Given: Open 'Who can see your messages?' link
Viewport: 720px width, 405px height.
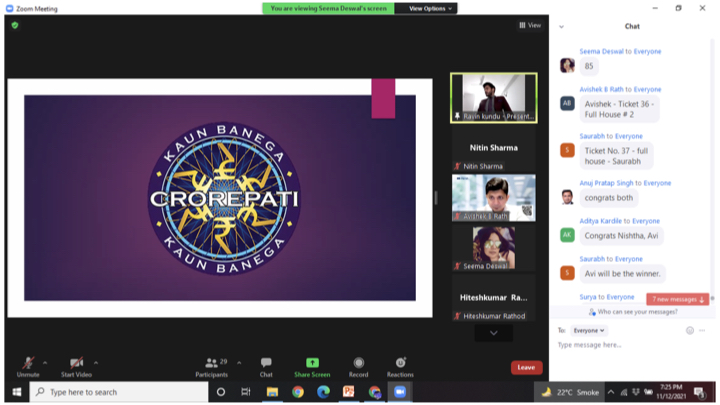Looking at the screenshot, I should (x=633, y=312).
